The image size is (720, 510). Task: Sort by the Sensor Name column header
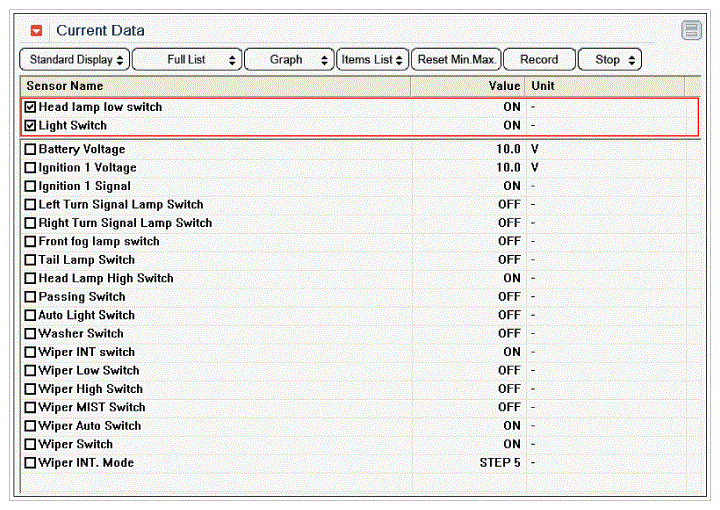64,86
